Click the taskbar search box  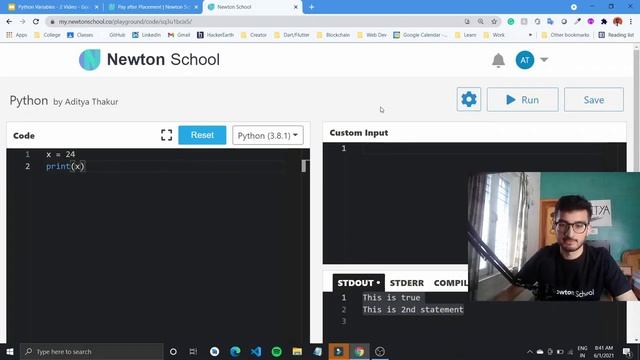(x=91, y=351)
